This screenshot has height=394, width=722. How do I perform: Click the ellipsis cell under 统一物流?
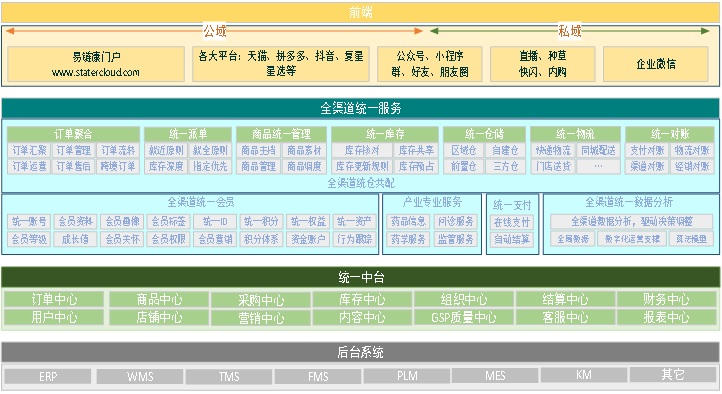pos(598,166)
